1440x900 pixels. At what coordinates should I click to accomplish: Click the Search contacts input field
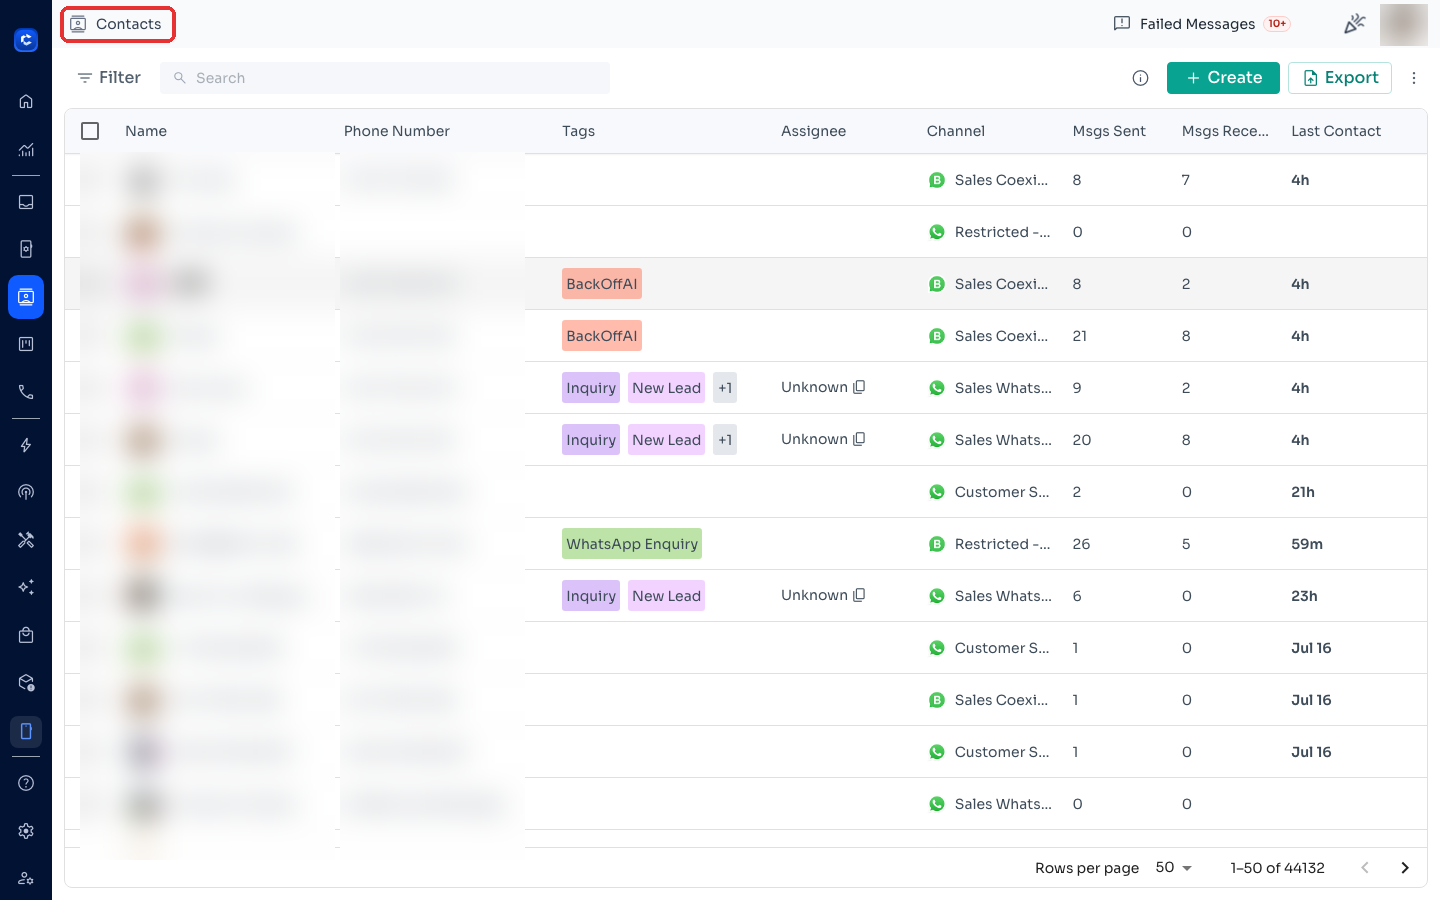tap(385, 78)
